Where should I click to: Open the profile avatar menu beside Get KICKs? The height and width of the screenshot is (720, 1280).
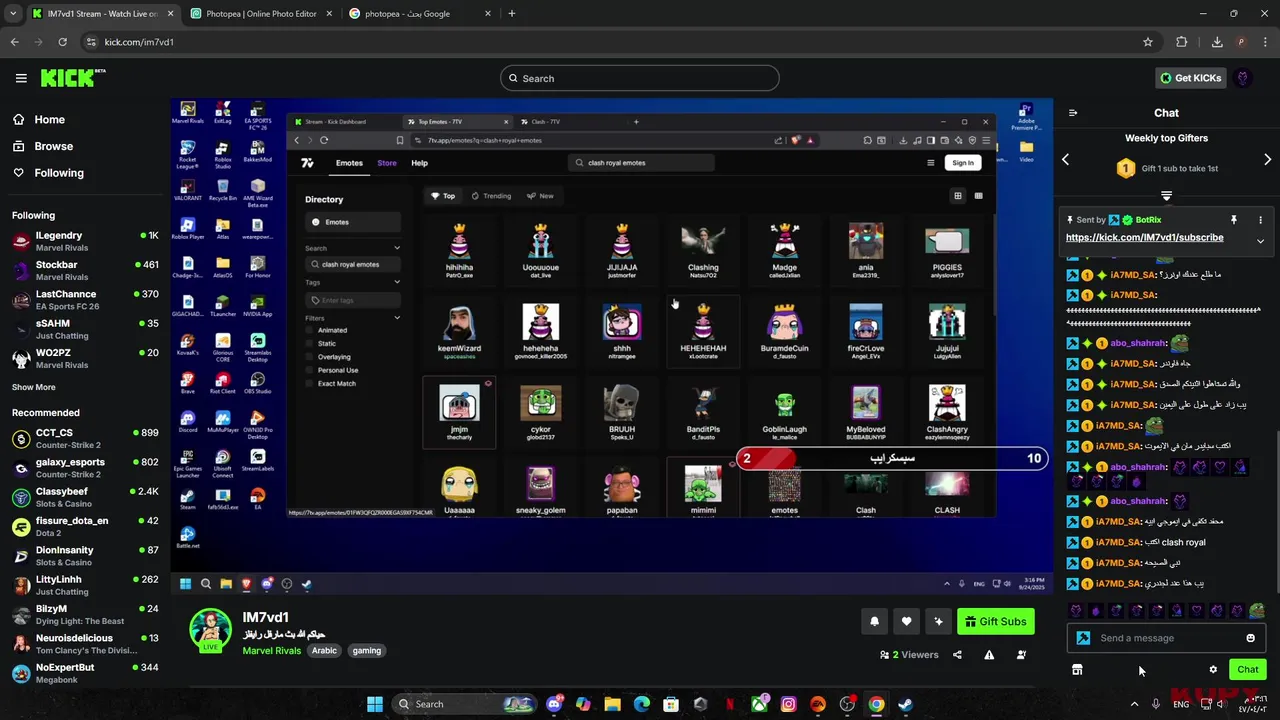1243,78
